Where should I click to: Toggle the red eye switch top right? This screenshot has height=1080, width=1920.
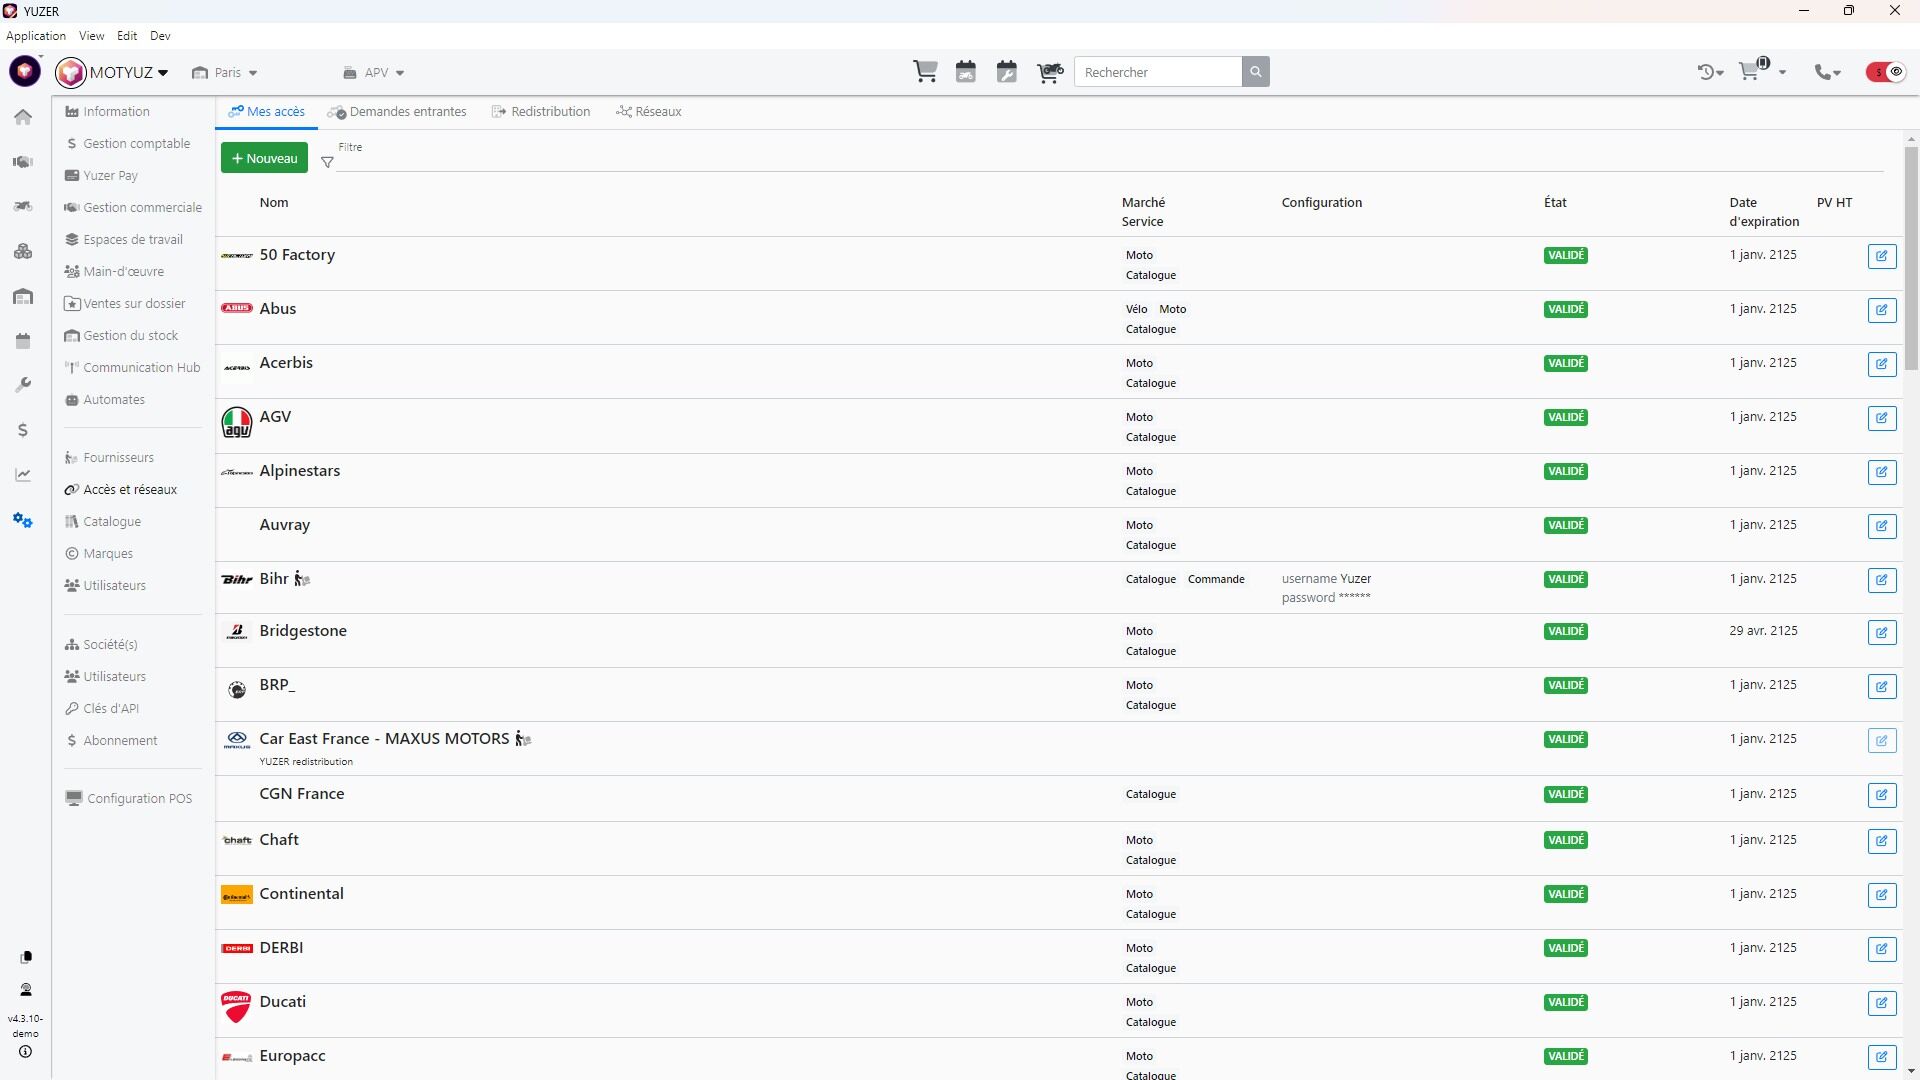click(1886, 72)
